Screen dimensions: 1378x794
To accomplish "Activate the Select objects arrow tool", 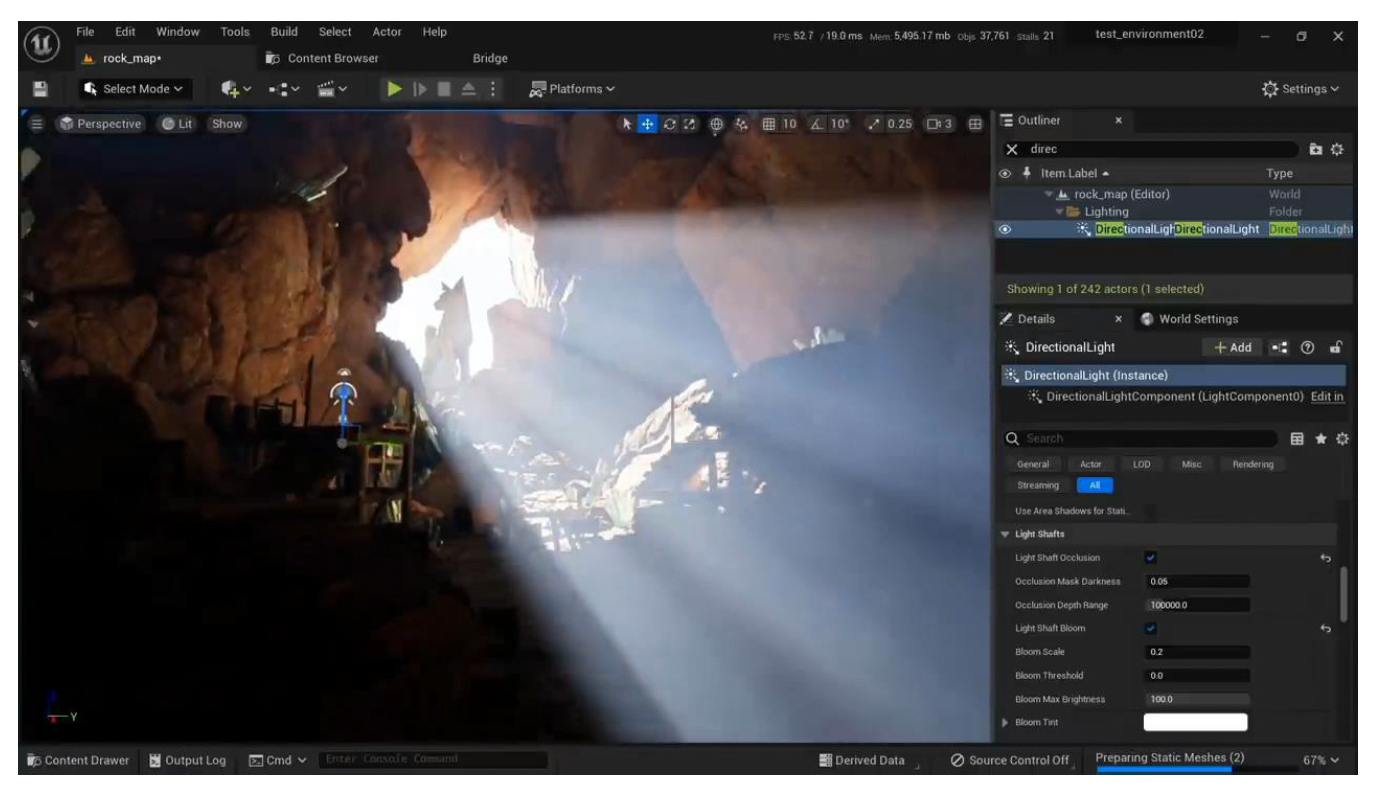I will (x=627, y=124).
